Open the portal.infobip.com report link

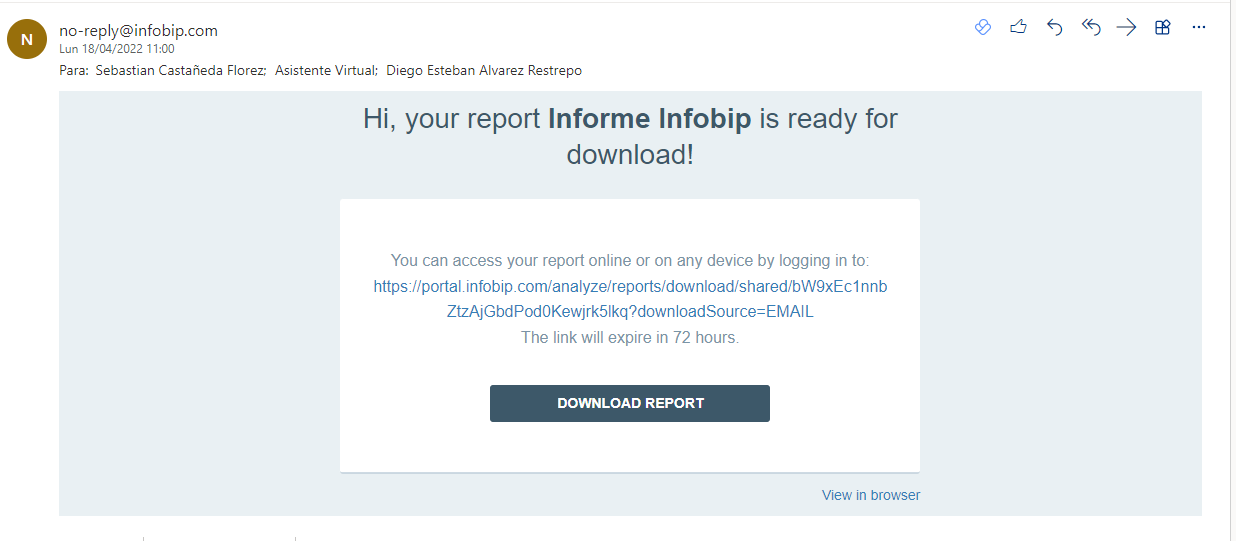(x=630, y=299)
